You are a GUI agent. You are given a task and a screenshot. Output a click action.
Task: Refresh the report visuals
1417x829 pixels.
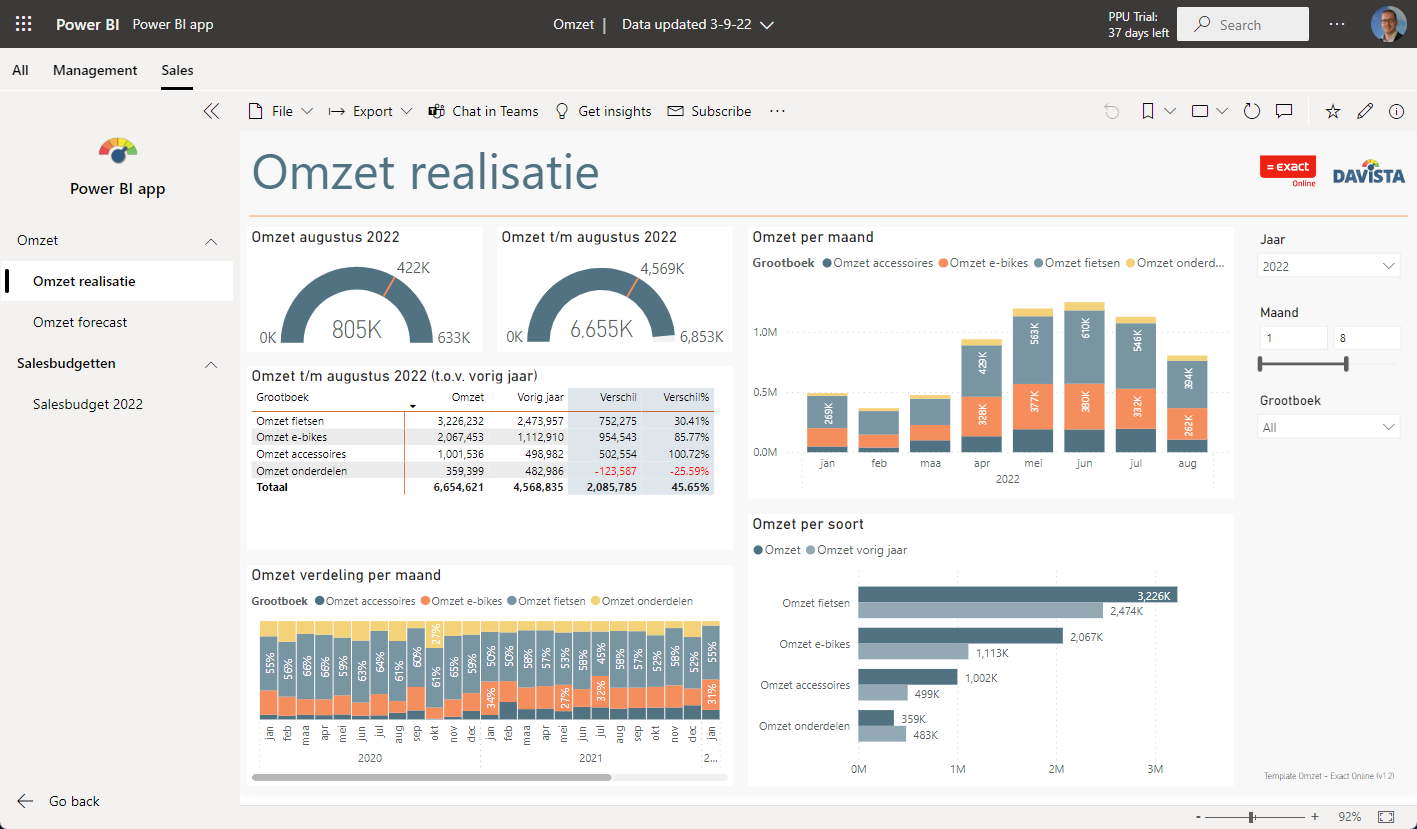pyautogui.click(x=1251, y=111)
